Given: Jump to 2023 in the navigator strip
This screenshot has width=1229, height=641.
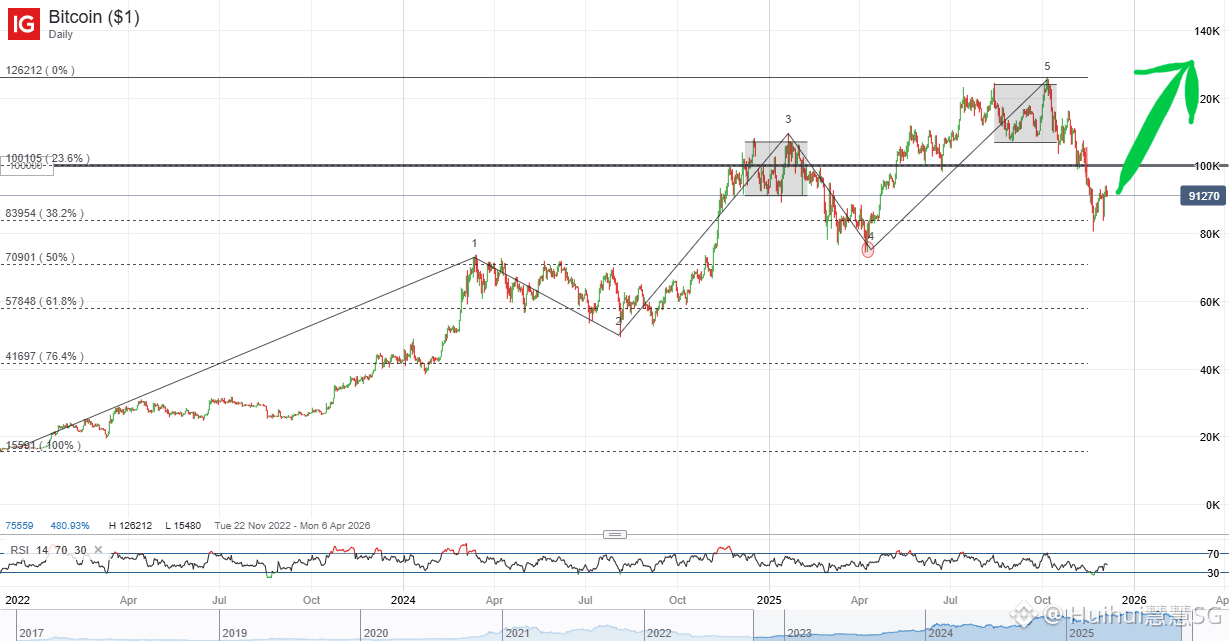Looking at the screenshot, I should point(800,633).
